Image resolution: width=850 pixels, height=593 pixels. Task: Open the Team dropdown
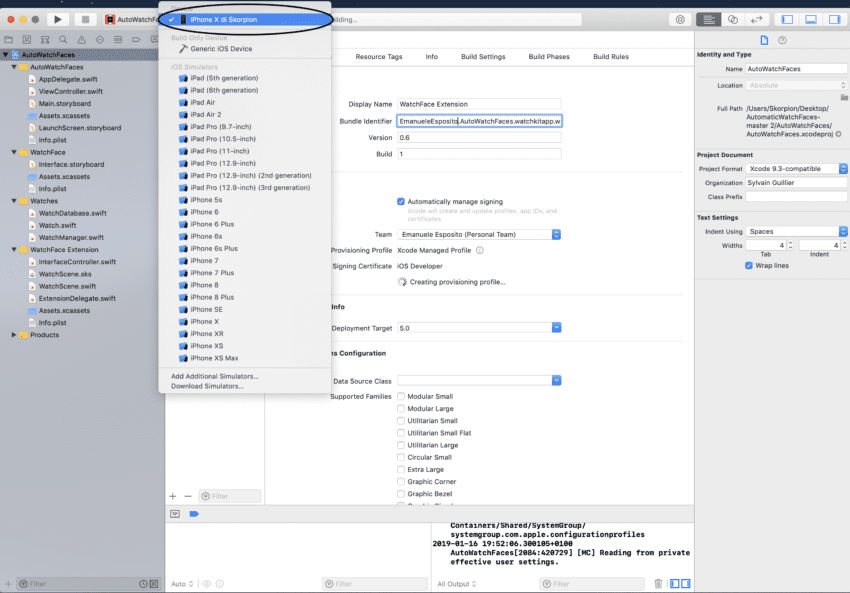(x=479, y=235)
